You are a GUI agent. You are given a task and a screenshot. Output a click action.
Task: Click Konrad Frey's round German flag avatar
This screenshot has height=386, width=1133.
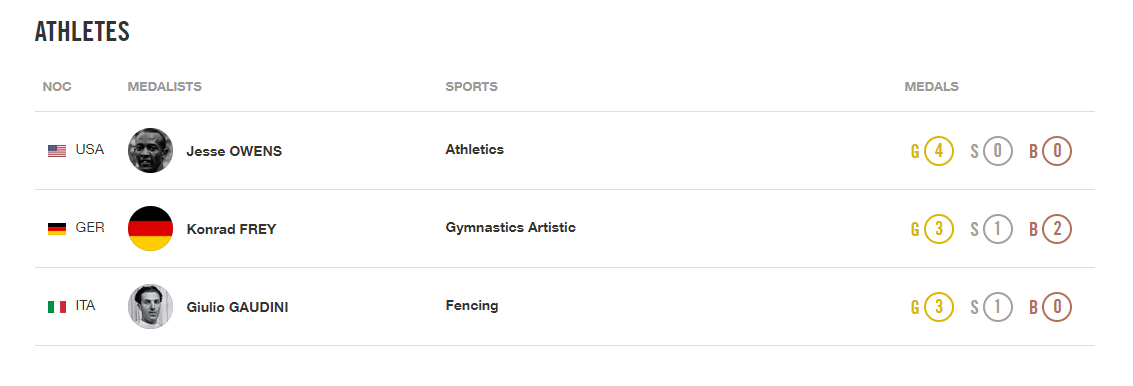pos(150,228)
